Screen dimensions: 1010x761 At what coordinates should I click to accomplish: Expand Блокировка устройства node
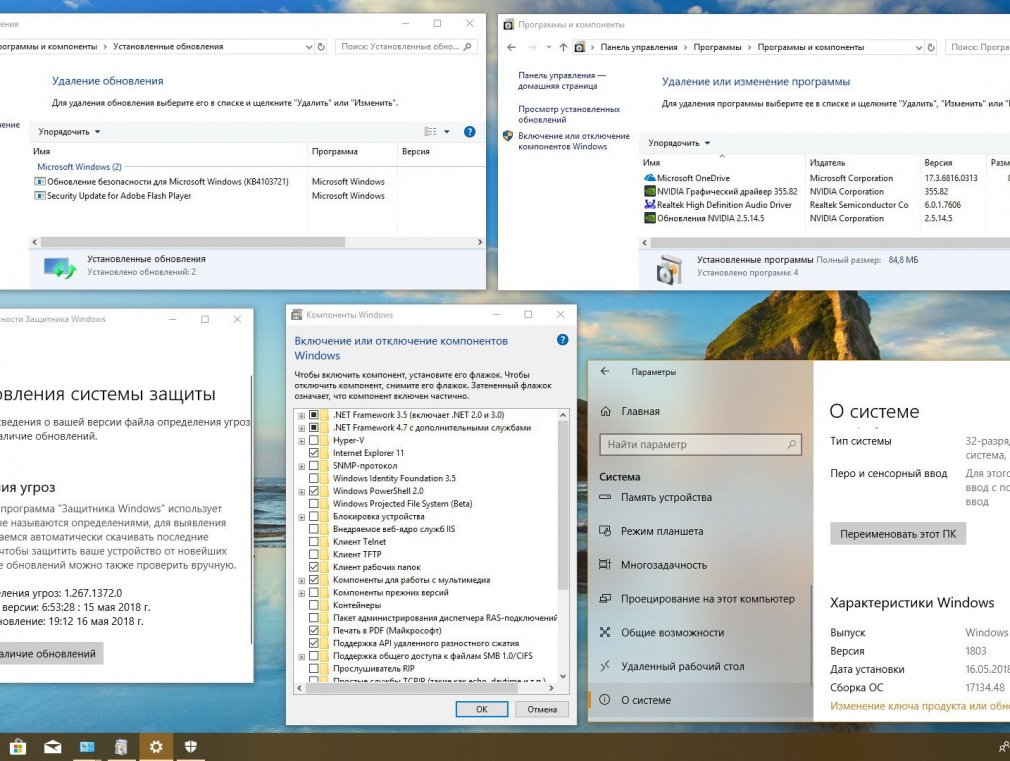[x=301, y=517]
